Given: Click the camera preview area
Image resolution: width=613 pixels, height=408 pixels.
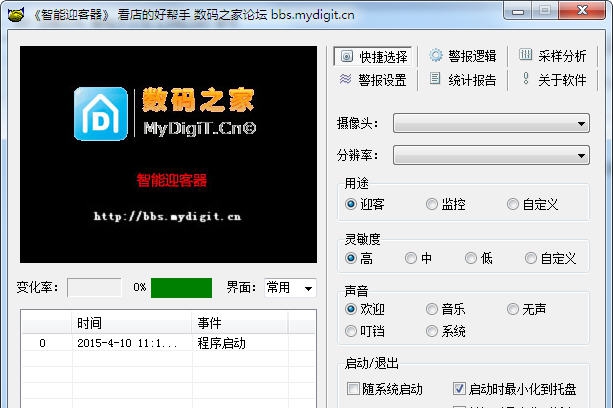Looking at the screenshot, I should coord(168,154).
